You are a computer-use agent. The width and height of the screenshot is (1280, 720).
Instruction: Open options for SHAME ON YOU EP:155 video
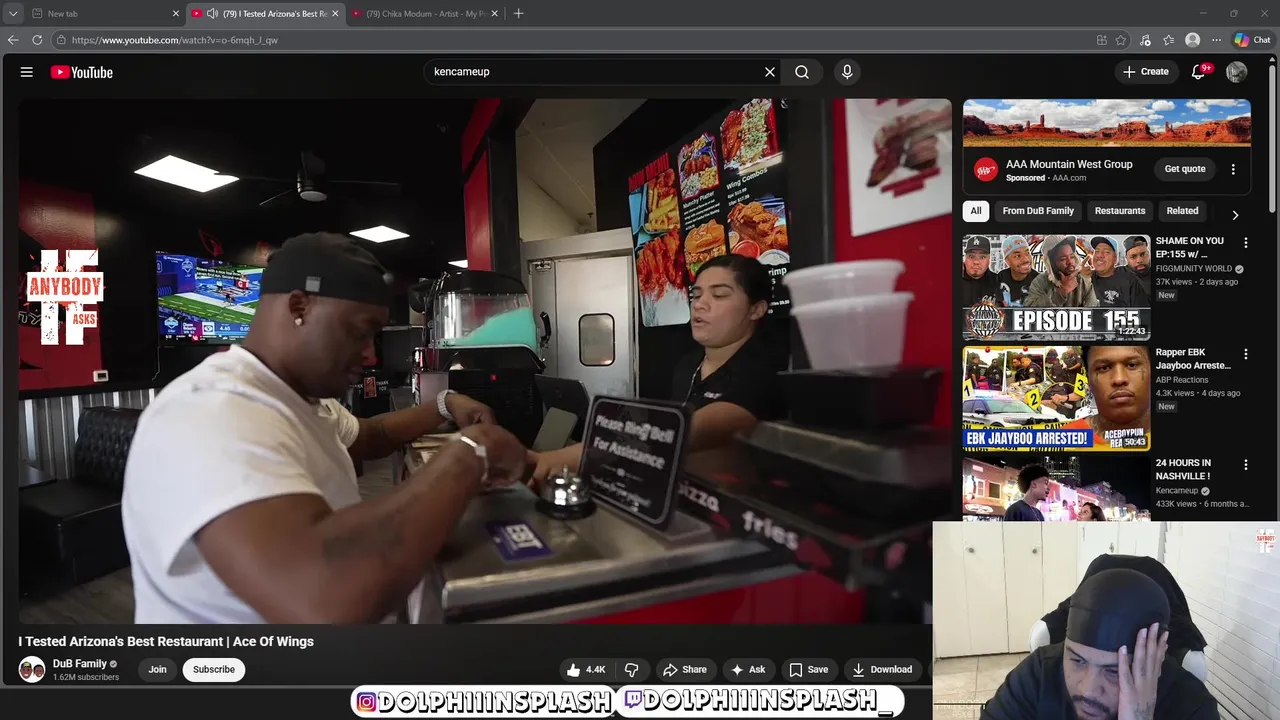point(1245,243)
